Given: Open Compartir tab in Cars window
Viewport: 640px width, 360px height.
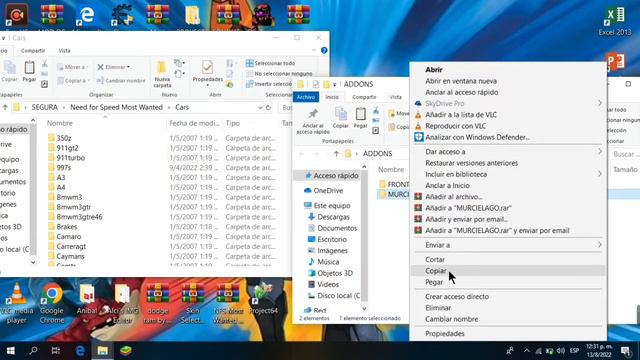Looking at the screenshot, I should (x=33, y=51).
